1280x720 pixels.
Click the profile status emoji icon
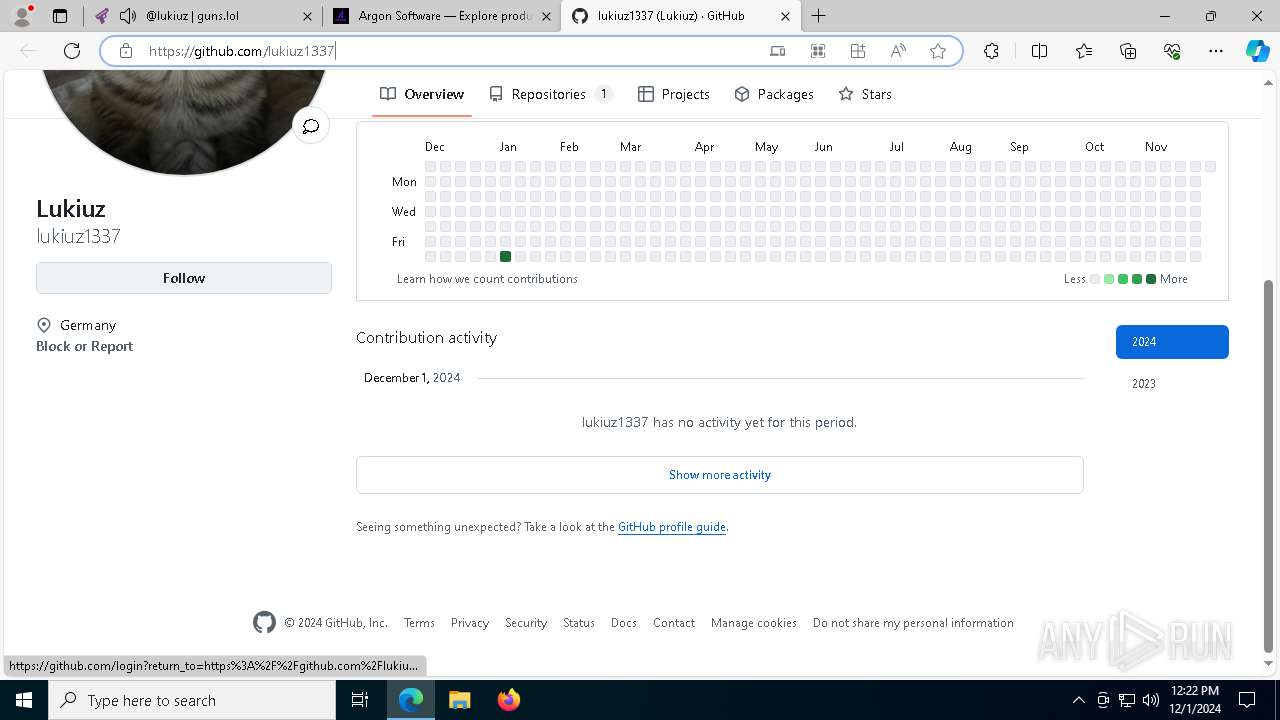pyautogui.click(x=311, y=126)
